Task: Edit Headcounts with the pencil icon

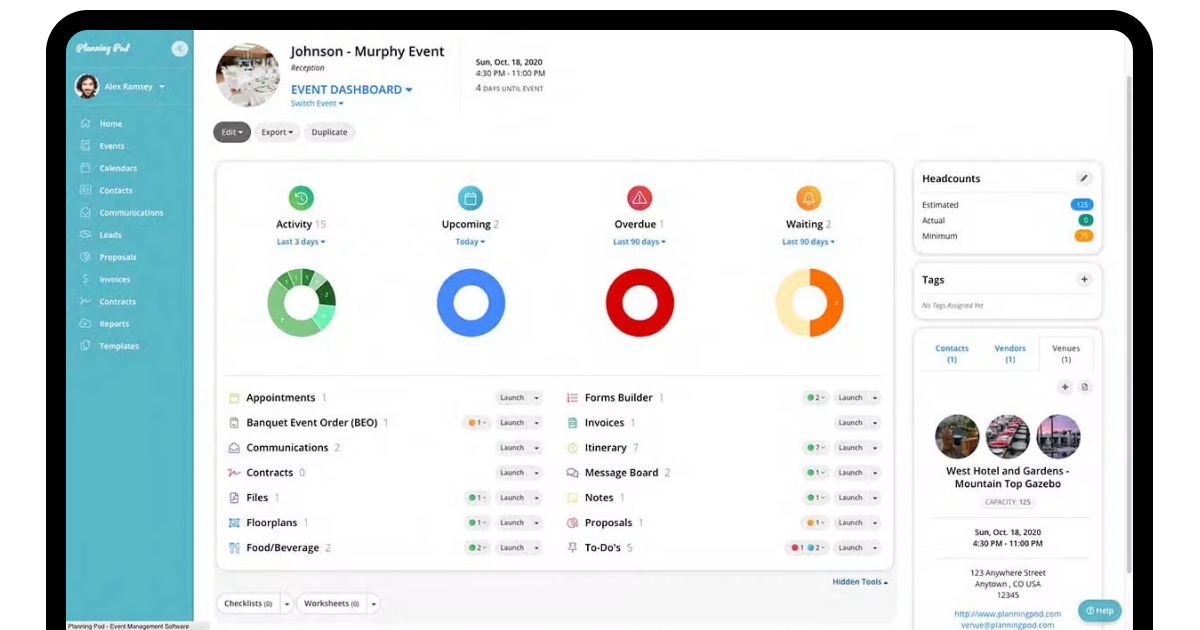Action: coord(1084,178)
